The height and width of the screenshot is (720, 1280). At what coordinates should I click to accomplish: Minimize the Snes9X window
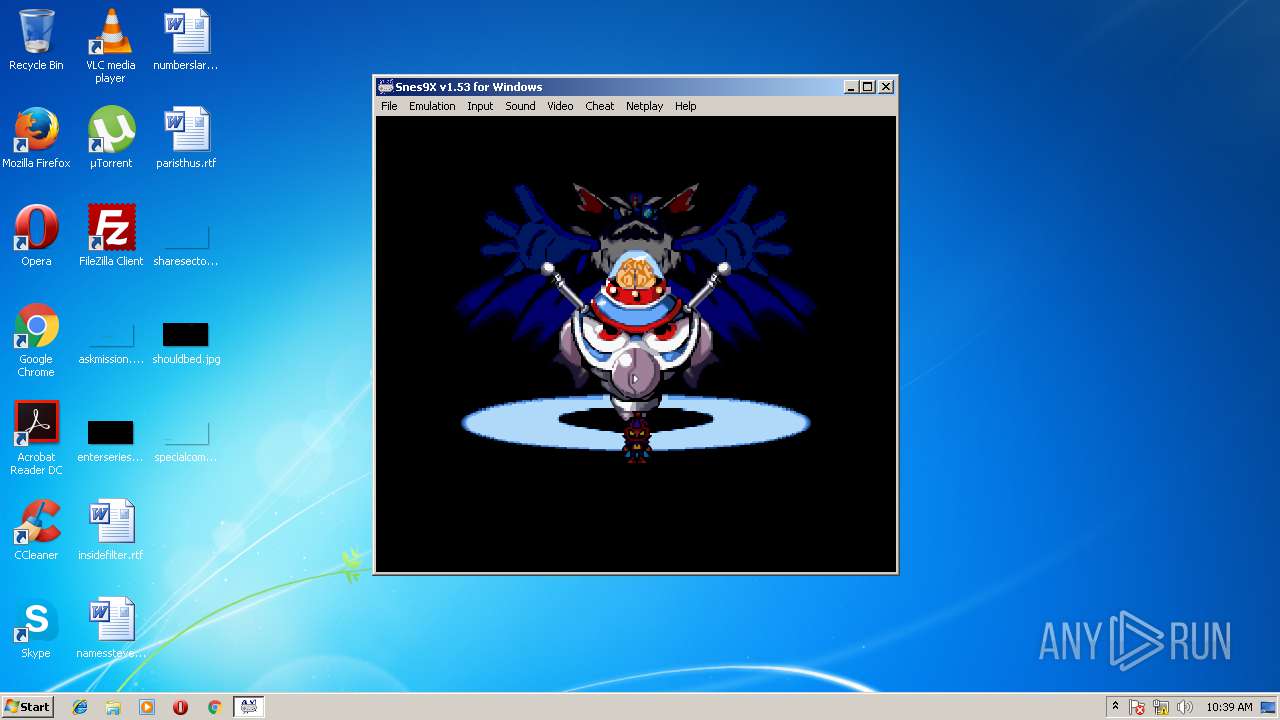click(851, 87)
